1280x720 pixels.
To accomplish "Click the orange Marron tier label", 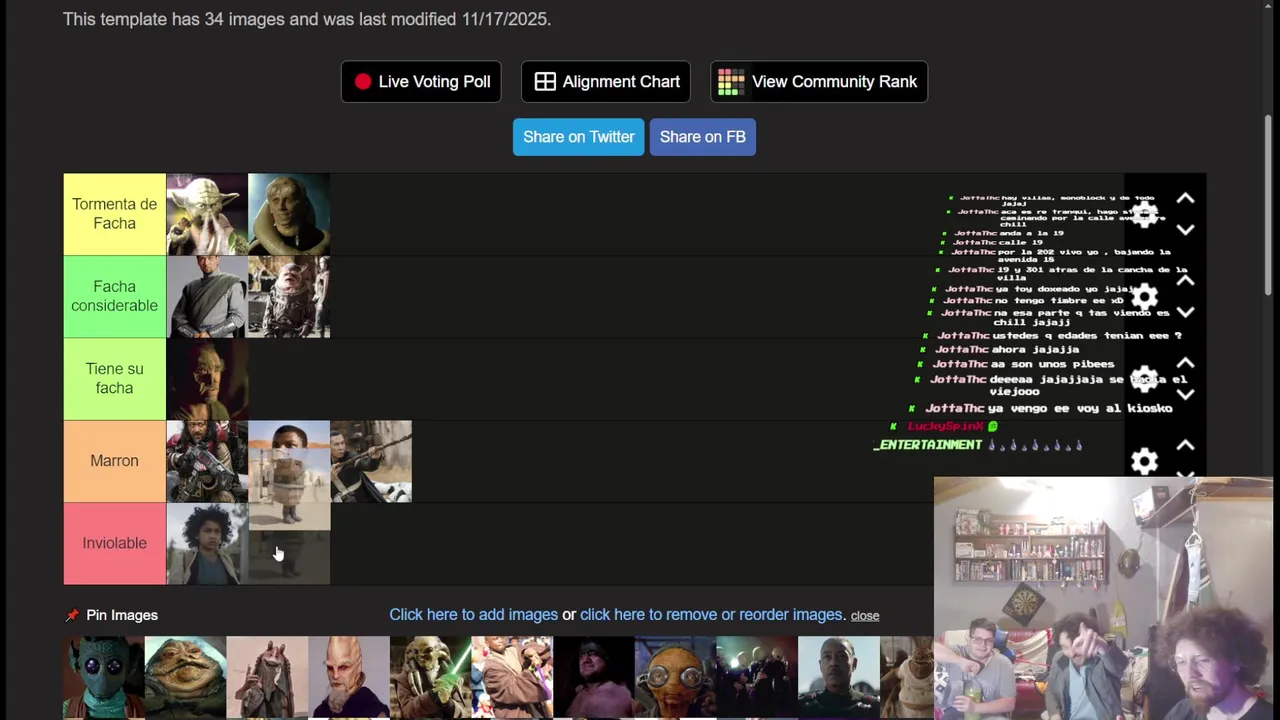I will pyautogui.click(x=115, y=461).
